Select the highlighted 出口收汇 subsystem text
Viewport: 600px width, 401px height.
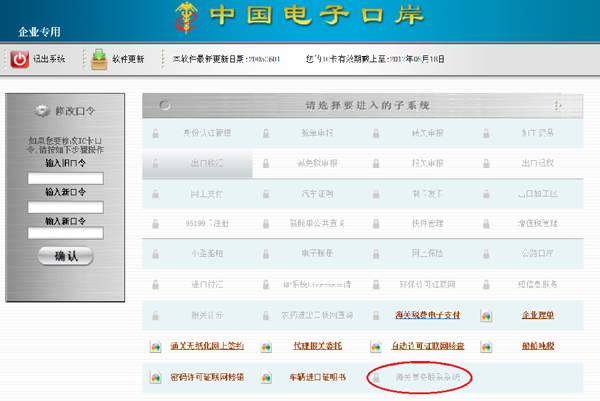tap(207, 163)
